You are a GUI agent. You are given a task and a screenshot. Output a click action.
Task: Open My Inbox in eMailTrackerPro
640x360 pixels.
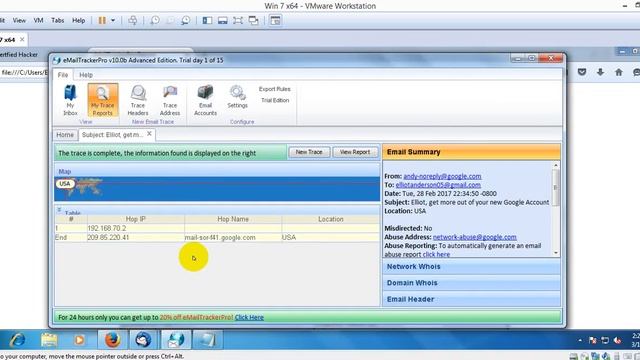pyautogui.click(x=70, y=100)
